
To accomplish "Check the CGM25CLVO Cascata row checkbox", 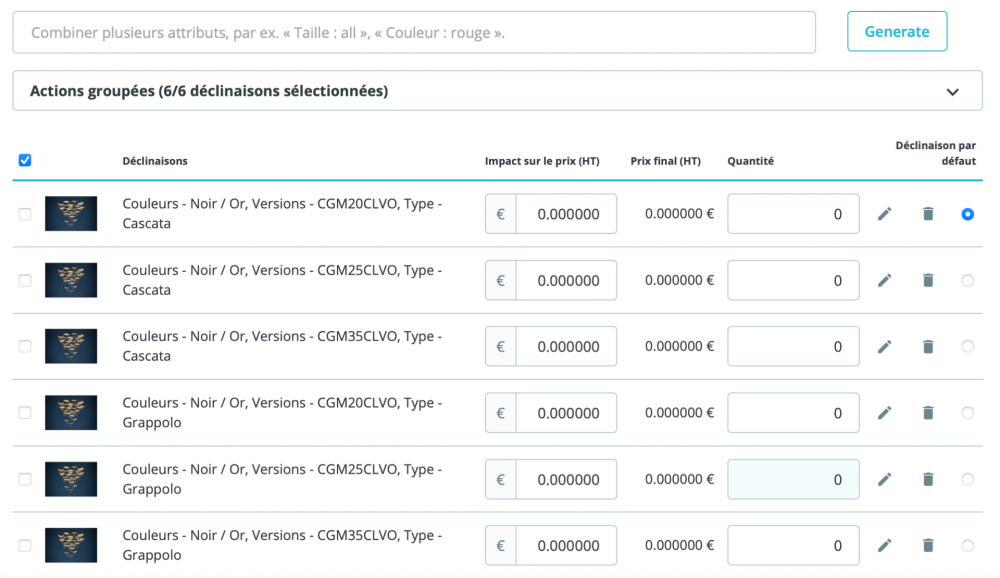I will [25, 280].
